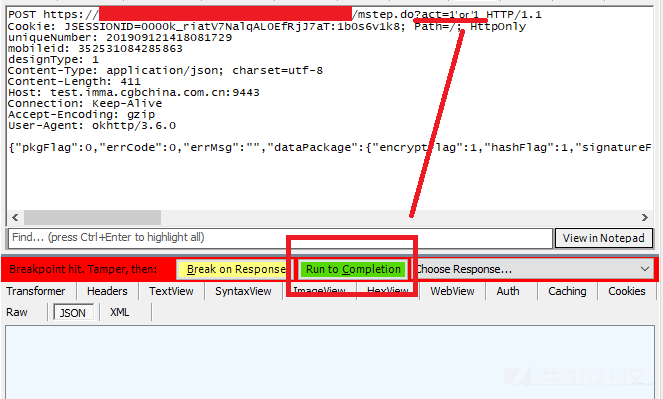Switch to the Headers tab
Viewport: 663px width, 399px height.
[x=107, y=291]
